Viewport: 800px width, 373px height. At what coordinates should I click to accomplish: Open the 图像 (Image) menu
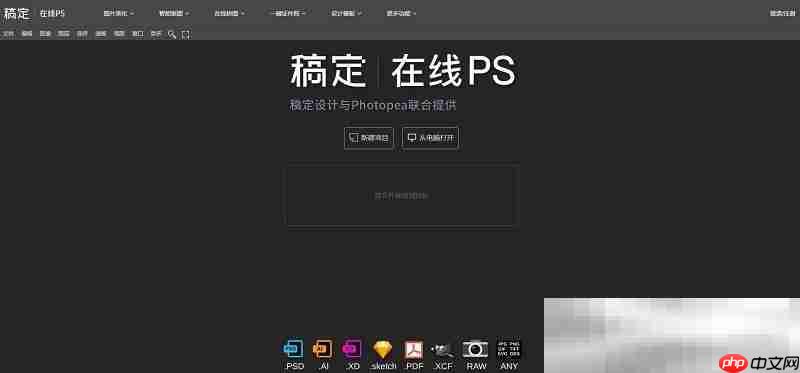[x=45, y=34]
